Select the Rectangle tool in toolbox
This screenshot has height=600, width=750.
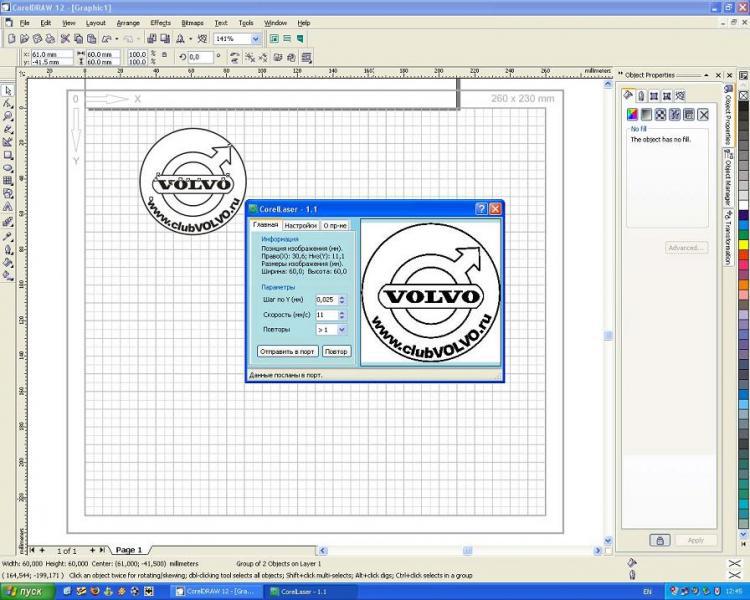click(8, 155)
